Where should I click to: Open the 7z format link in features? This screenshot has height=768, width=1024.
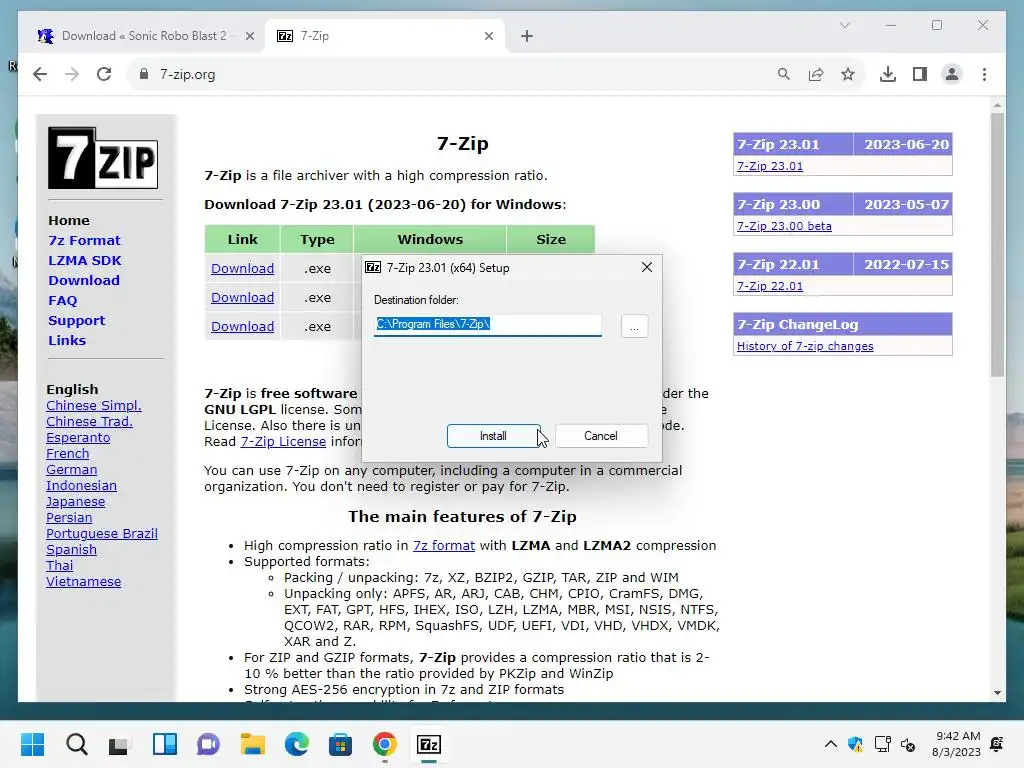point(443,545)
